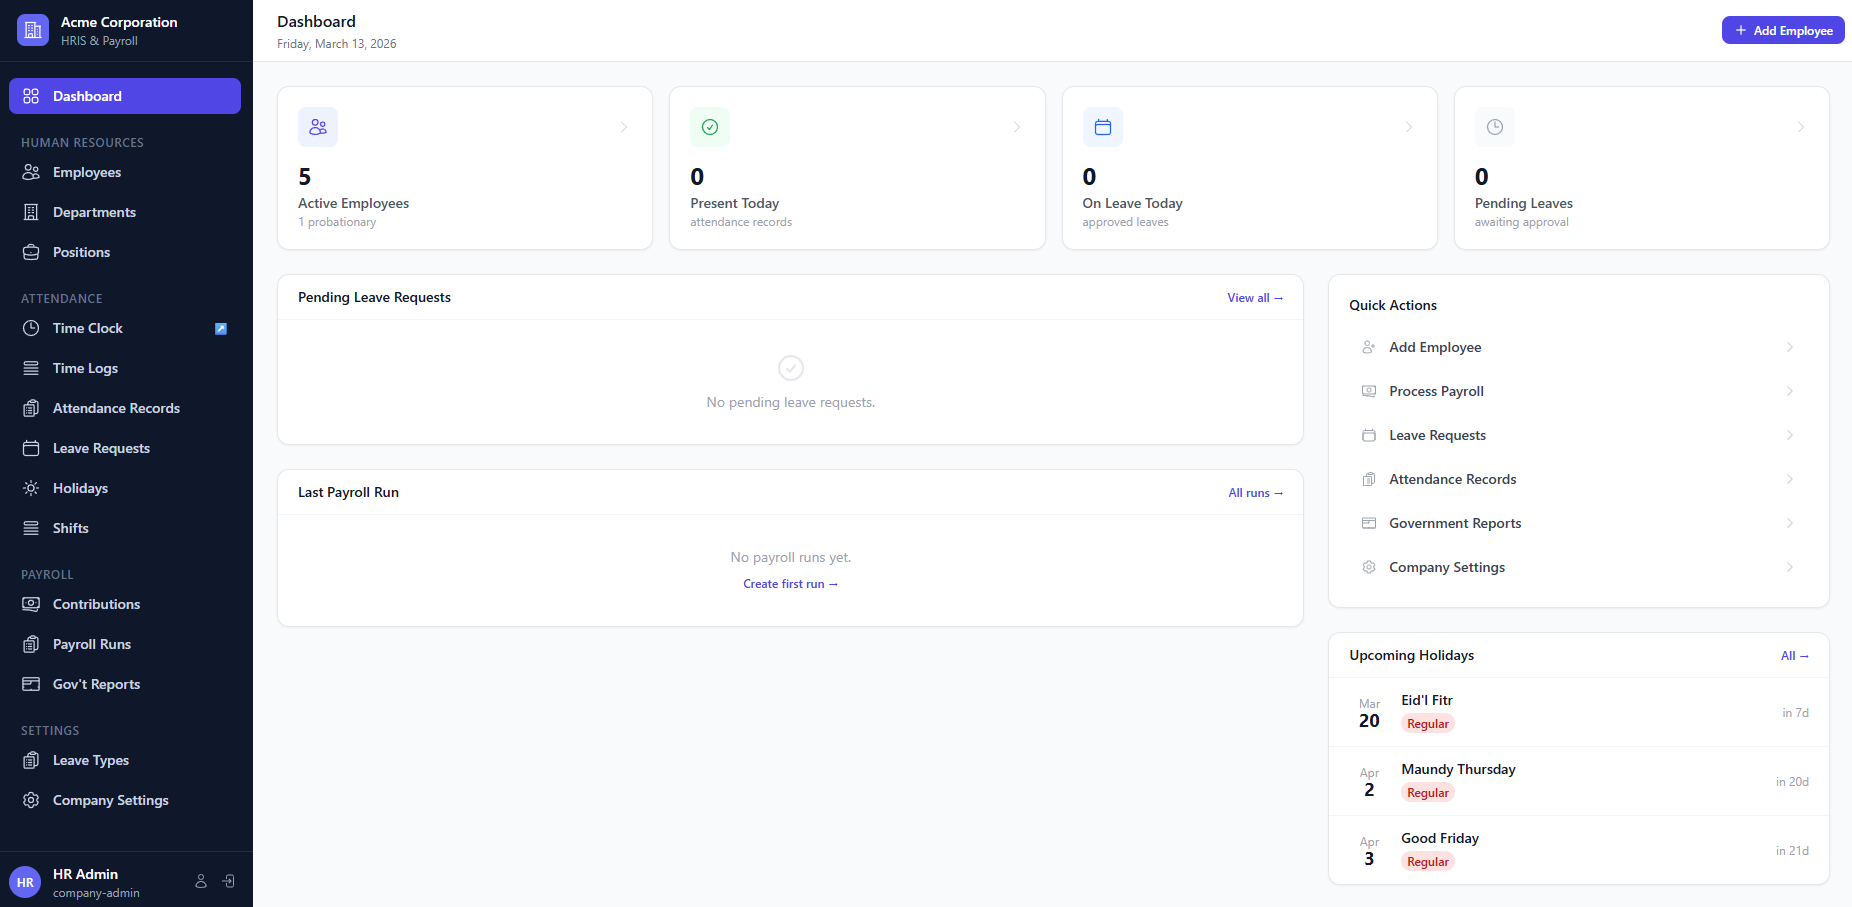Click the Present Today checkmark icon
The width and height of the screenshot is (1852, 907).
coord(710,127)
